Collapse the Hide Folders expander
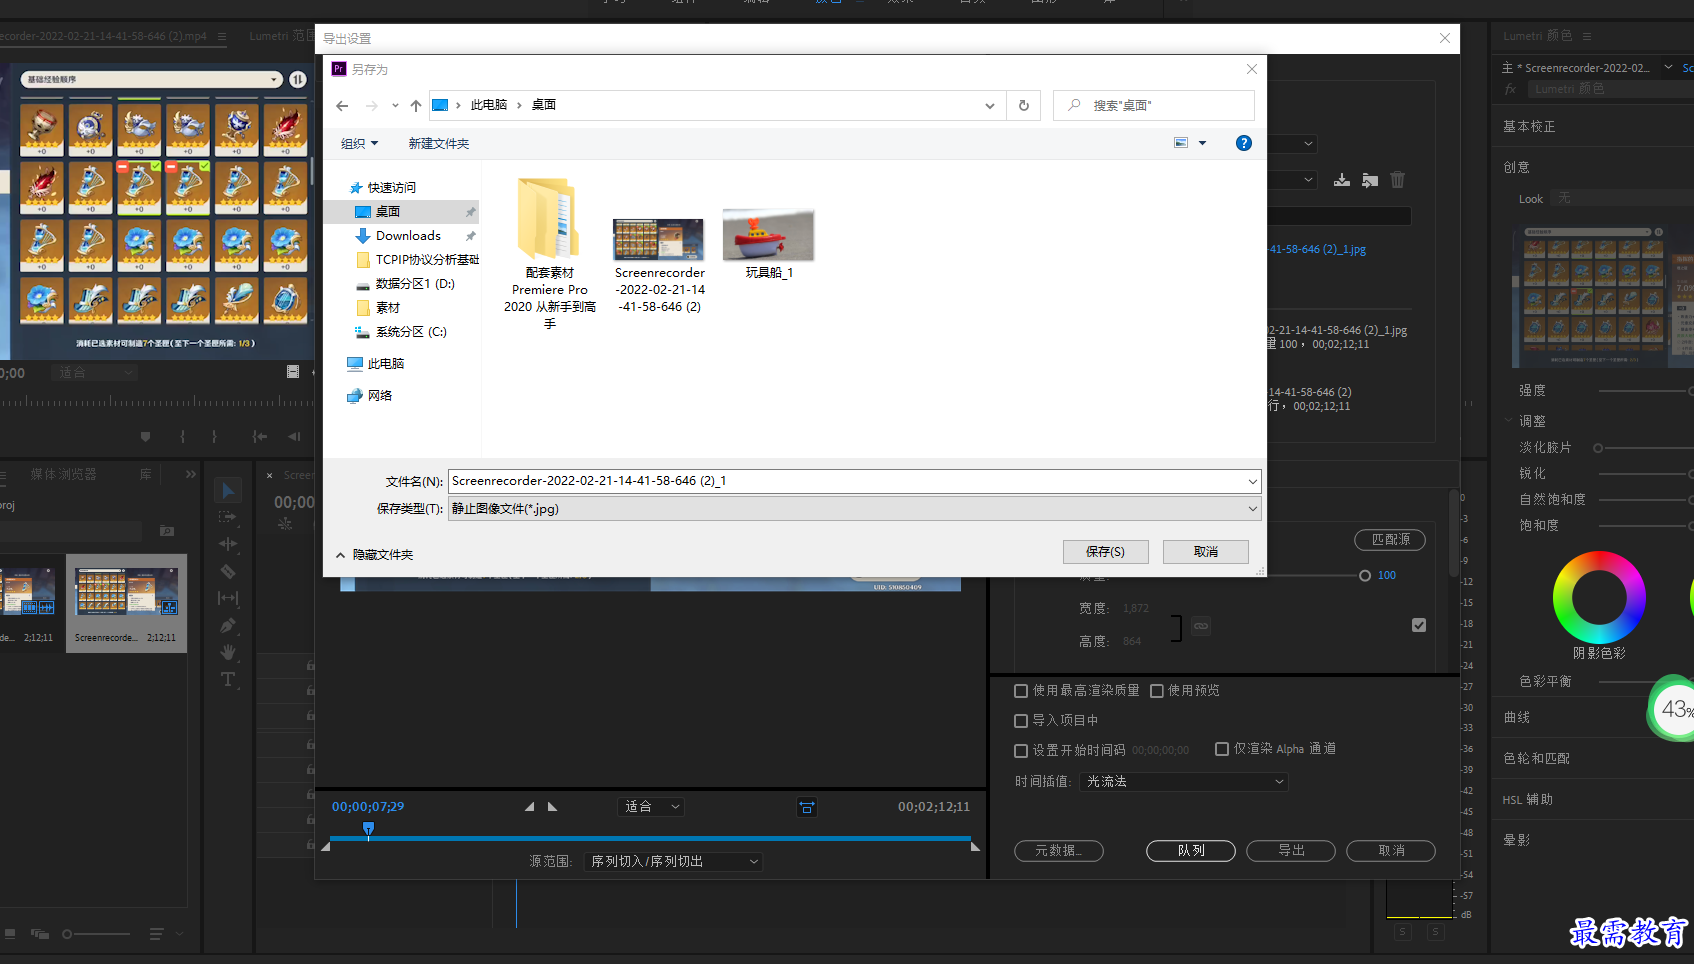1694x964 pixels. (374, 555)
